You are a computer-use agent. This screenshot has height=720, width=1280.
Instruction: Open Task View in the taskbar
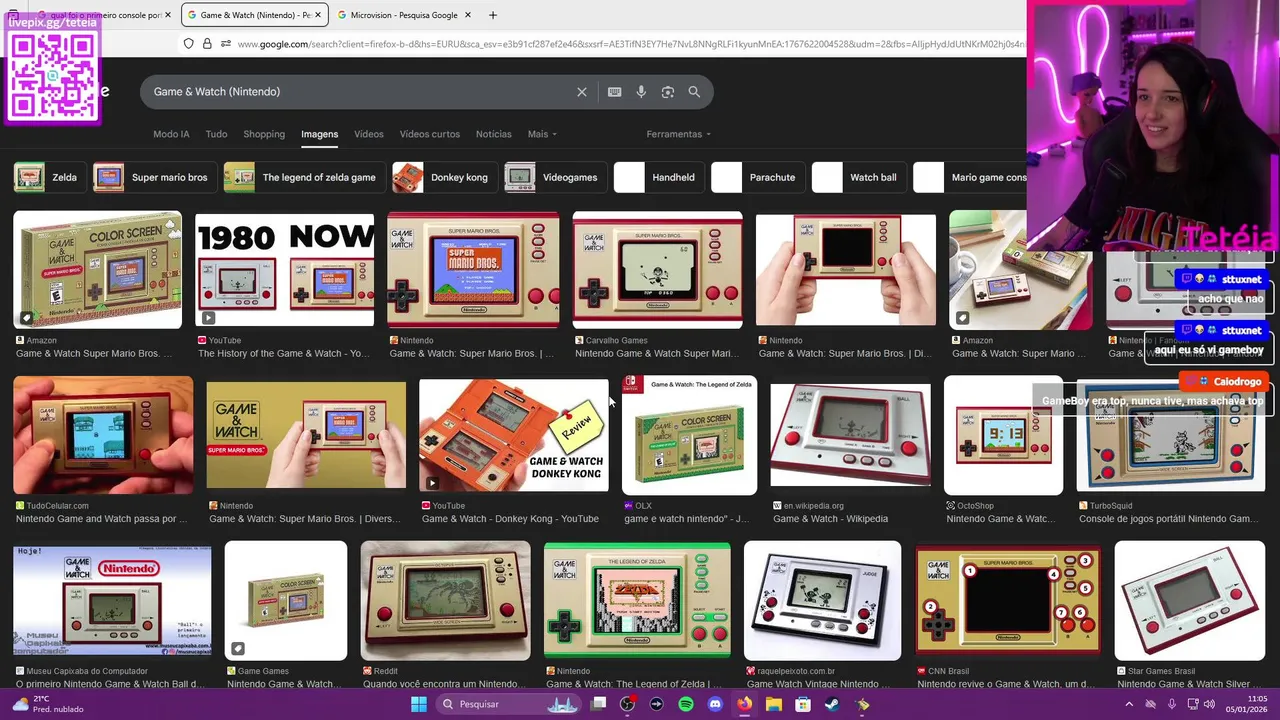[x=598, y=704]
